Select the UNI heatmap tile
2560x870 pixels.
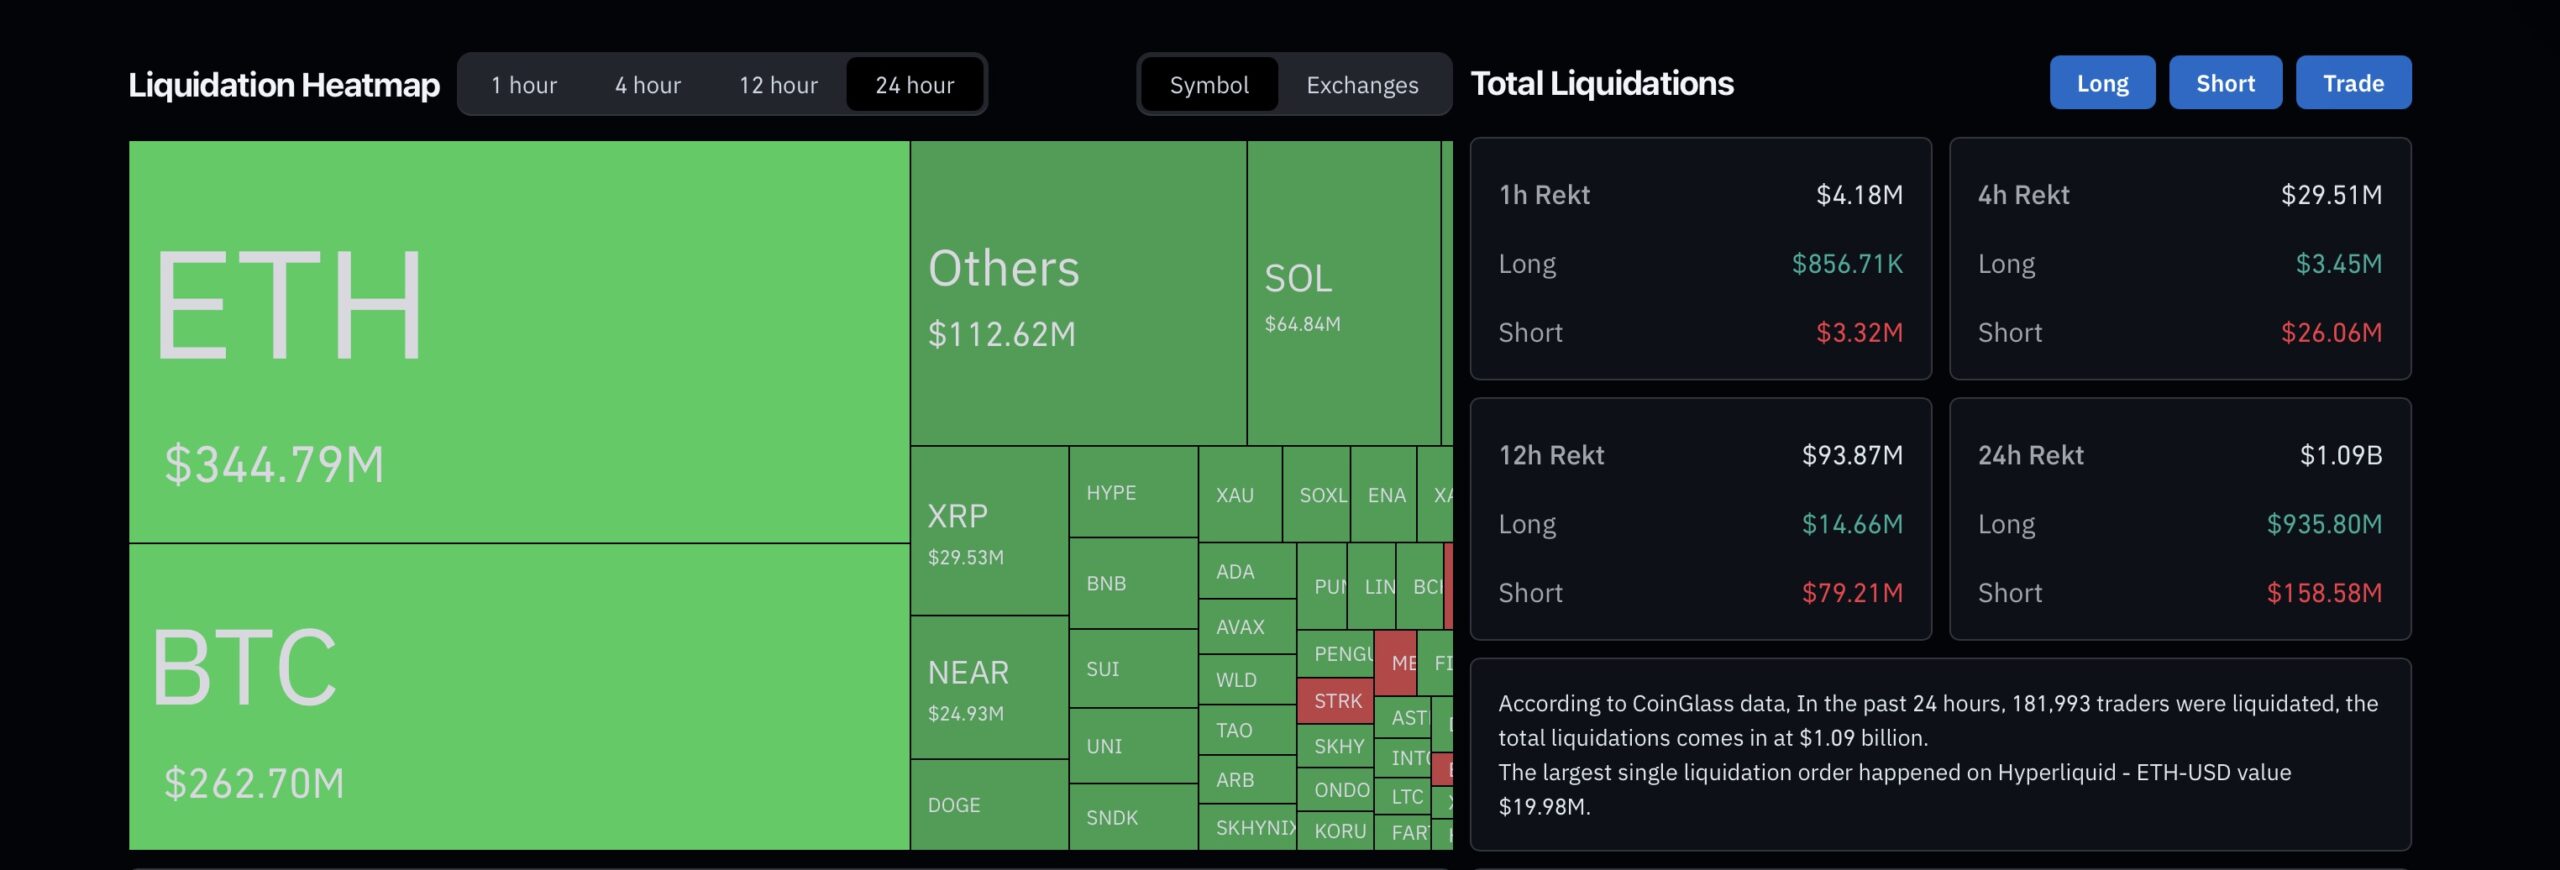pyautogui.click(x=1133, y=746)
